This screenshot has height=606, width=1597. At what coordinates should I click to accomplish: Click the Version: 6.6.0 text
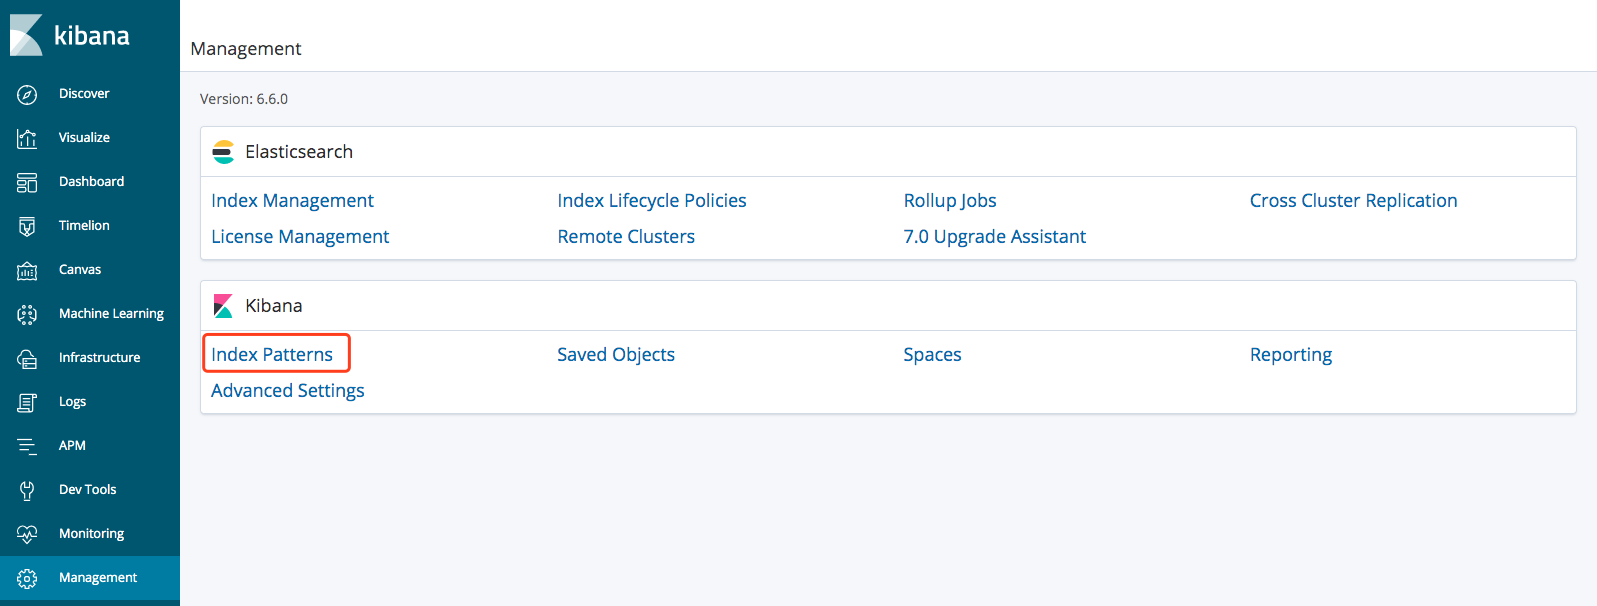point(244,99)
